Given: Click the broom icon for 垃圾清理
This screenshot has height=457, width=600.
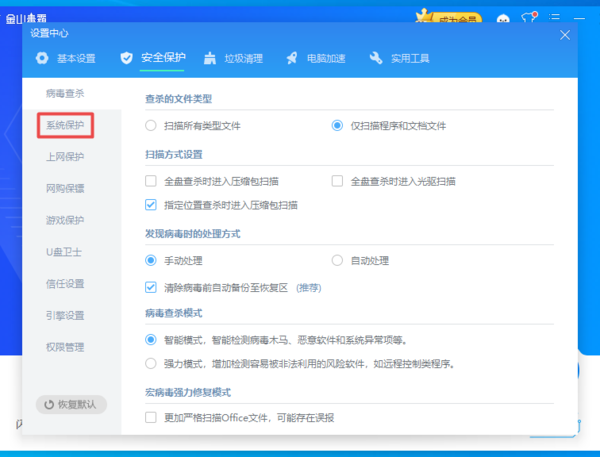Looking at the screenshot, I should tap(209, 58).
